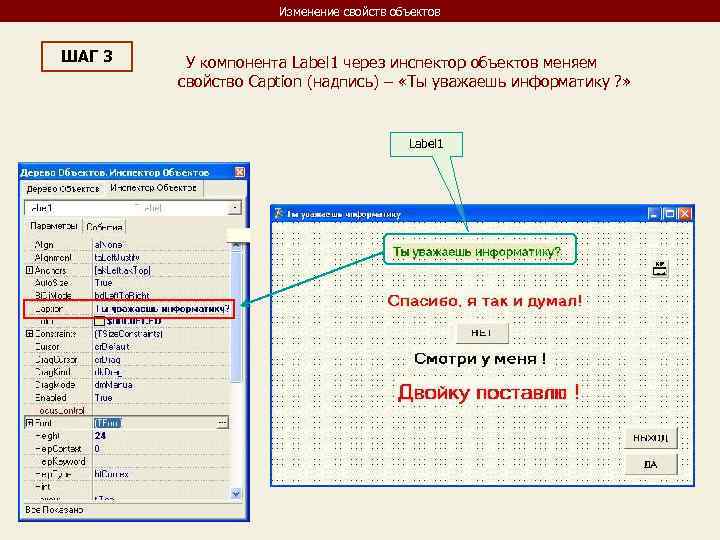
Task: Select the Hint property row
Action: pyautogui.click(x=127, y=486)
